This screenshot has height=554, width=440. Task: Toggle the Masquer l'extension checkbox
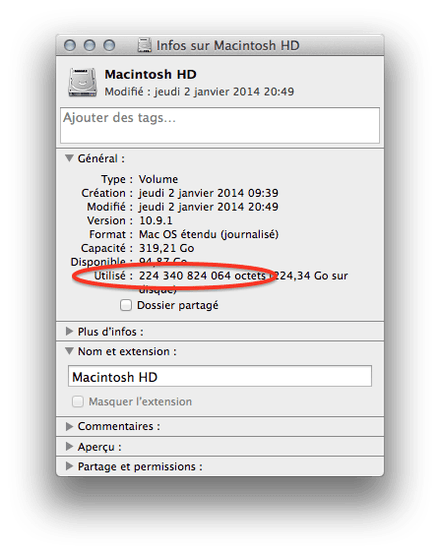78,402
